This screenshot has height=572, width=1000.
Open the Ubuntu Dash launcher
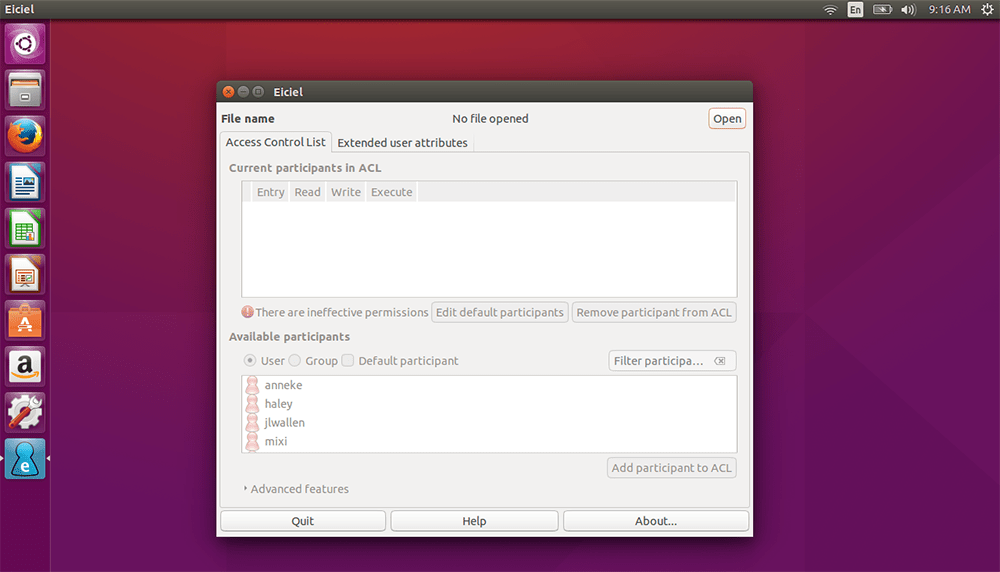(25, 43)
